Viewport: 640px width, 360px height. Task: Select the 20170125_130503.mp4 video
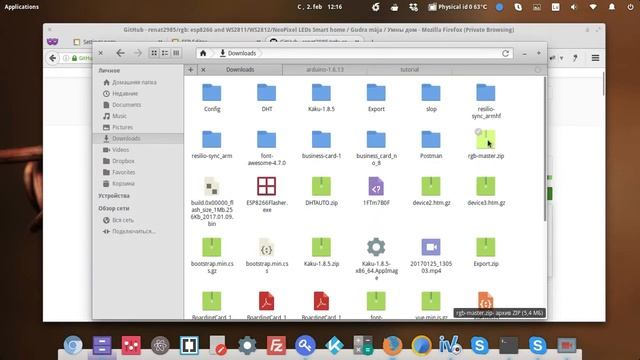coord(431,247)
